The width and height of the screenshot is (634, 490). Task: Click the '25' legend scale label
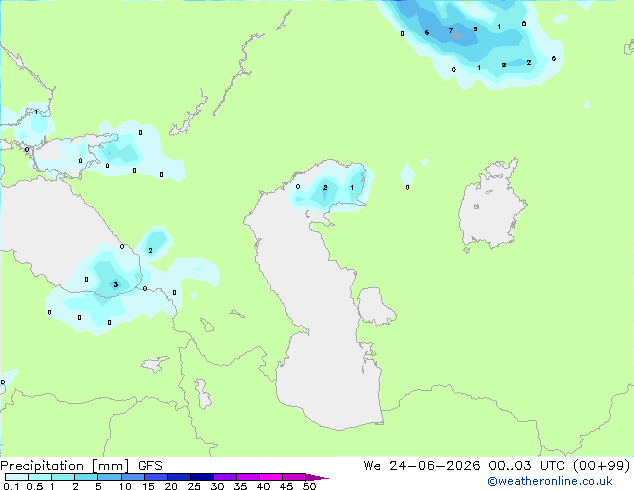pos(194,486)
